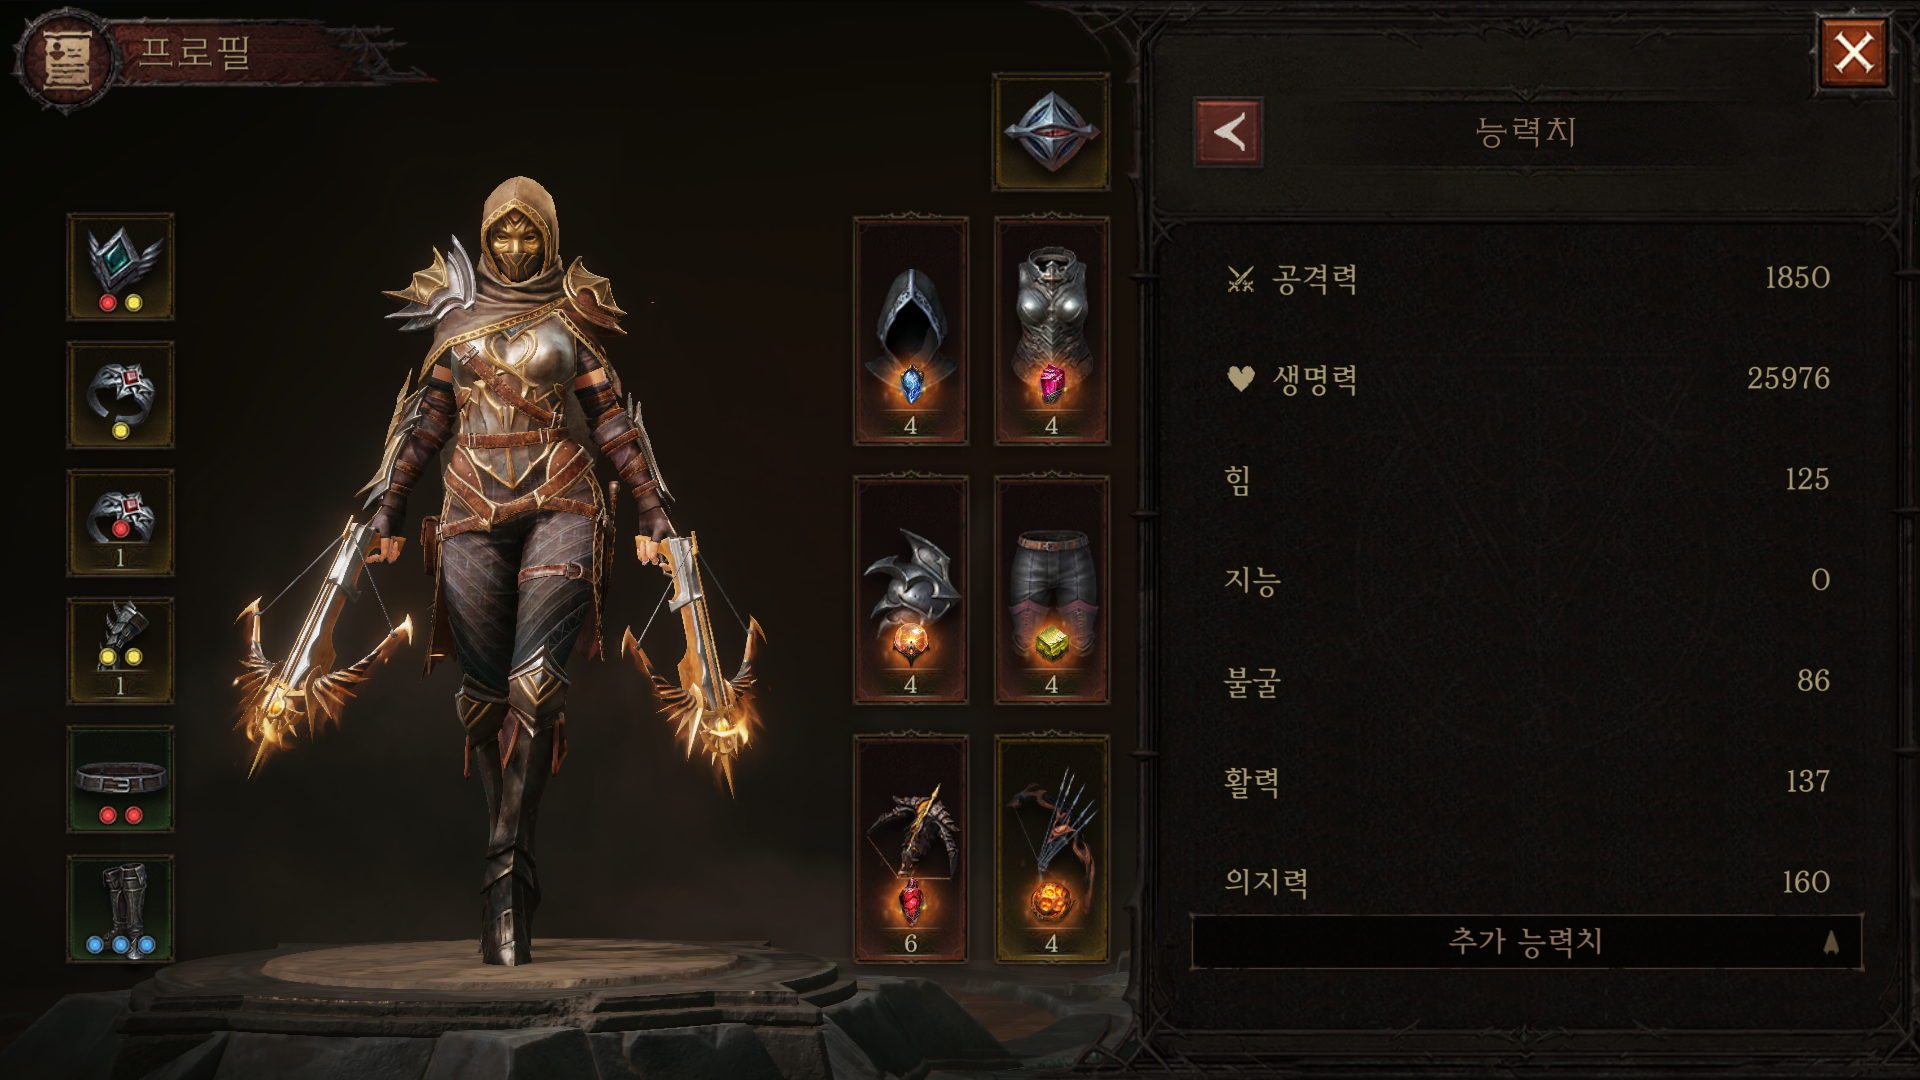Select the boots equipment slot
The height and width of the screenshot is (1080, 1920).
120,908
